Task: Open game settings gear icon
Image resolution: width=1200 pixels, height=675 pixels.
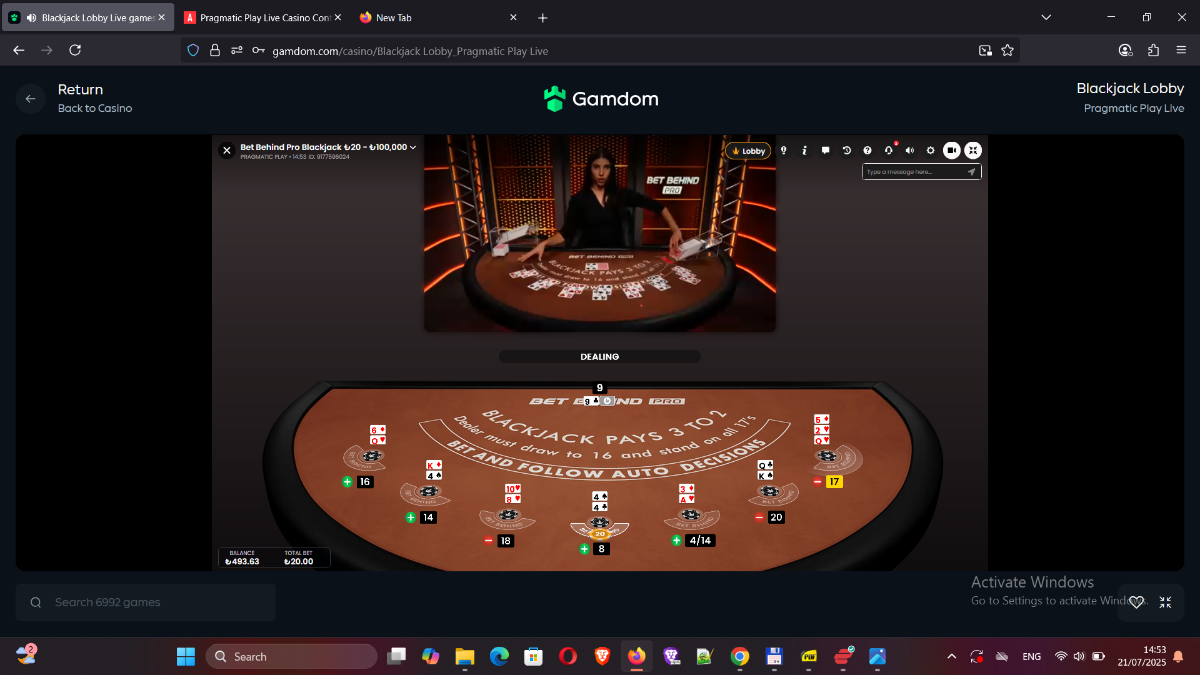Action: point(930,151)
